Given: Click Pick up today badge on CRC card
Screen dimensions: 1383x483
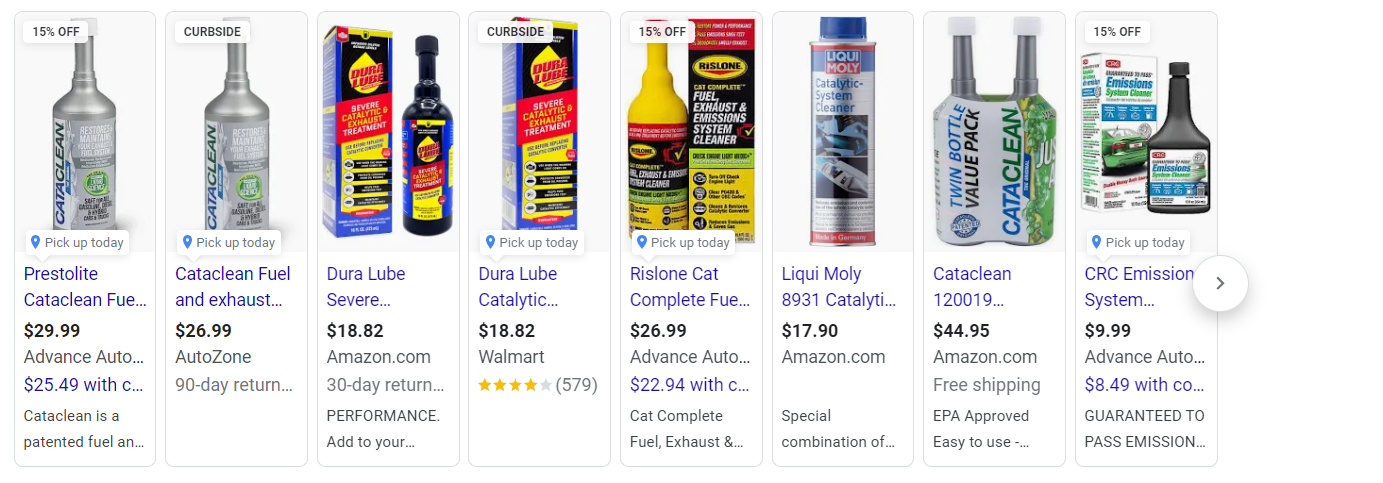Looking at the screenshot, I should pos(1138,242).
